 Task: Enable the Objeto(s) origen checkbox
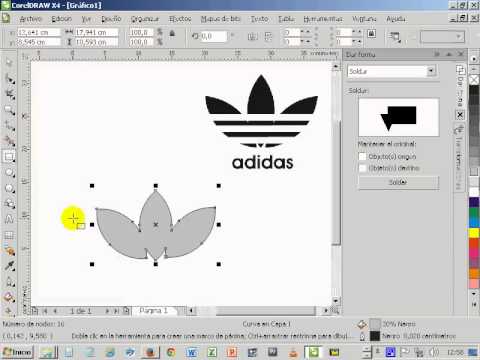(x=362, y=156)
